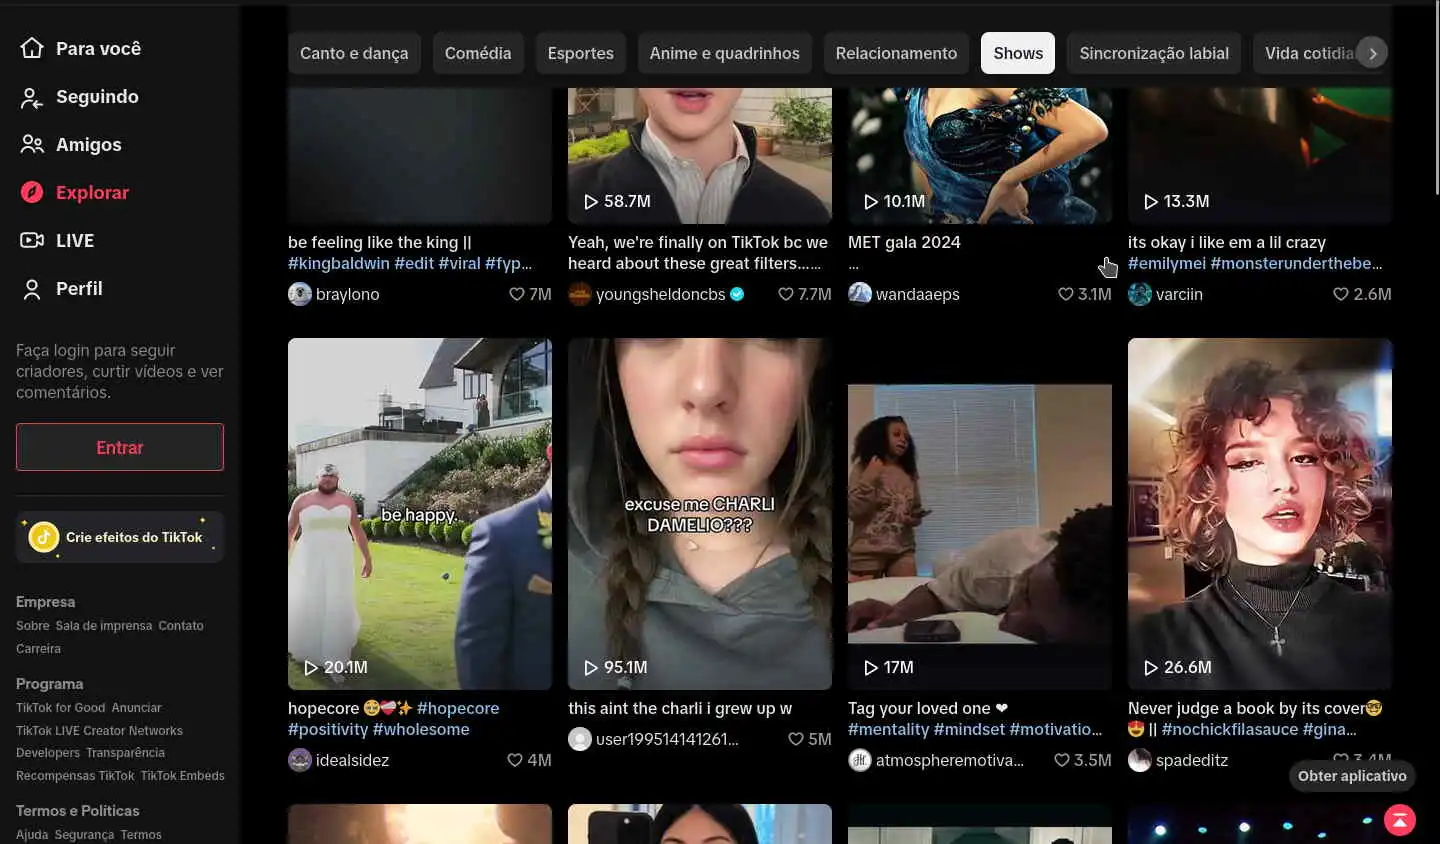Click the TikTok effects circular logo icon
Viewport: 1440px width, 844px height.
pyautogui.click(x=43, y=537)
